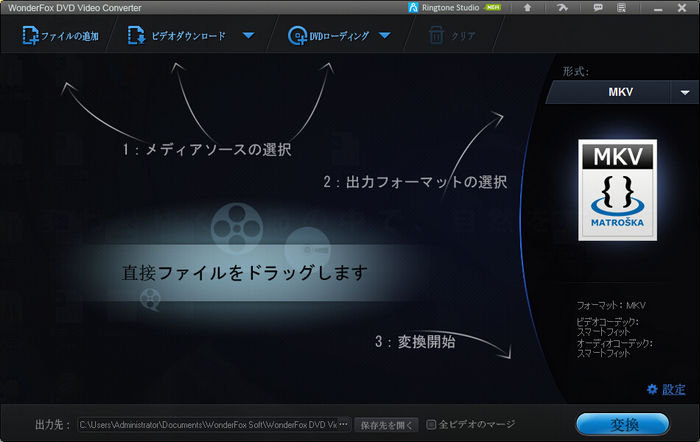Click the settings gear icon
The height and width of the screenshot is (442, 700).
pyautogui.click(x=652, y=389)
